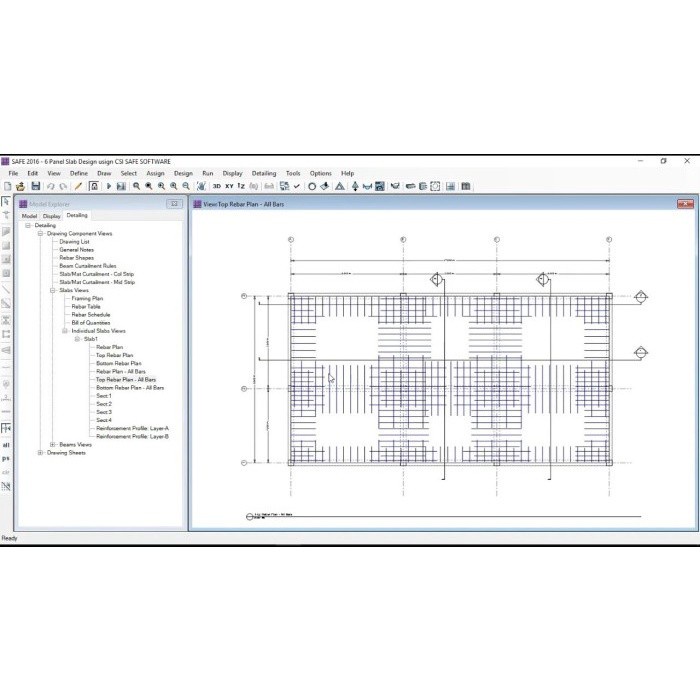Open the General Notes tree item
The image size is (700, 700).
click(76, 250)
